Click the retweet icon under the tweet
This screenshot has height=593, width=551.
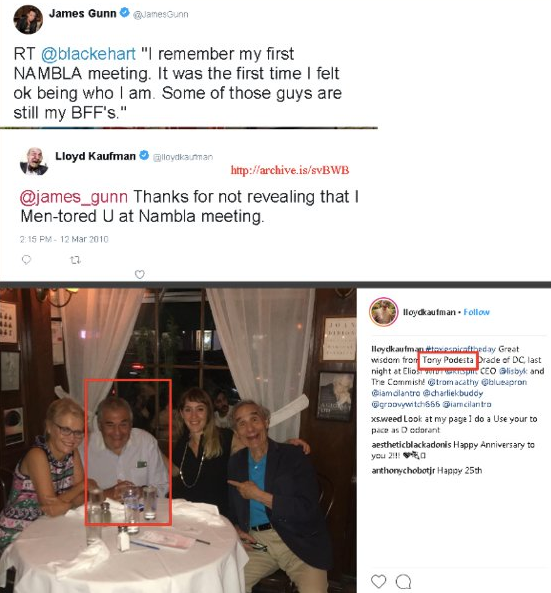pyautogui.click(x=75, y=260)
